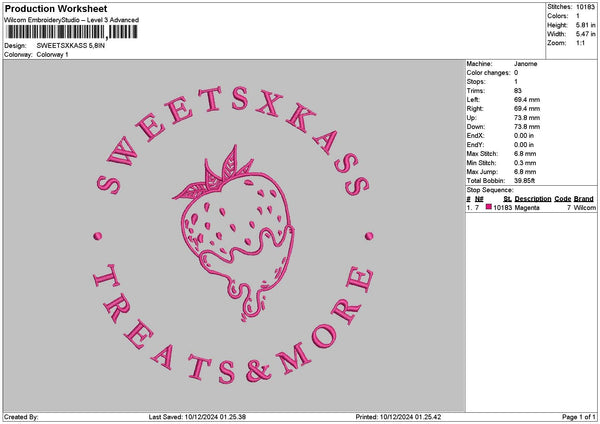This screenshot has width=600, height=424.
Task: Click the right magenta dot on the circle
Action: click(369, 236)
